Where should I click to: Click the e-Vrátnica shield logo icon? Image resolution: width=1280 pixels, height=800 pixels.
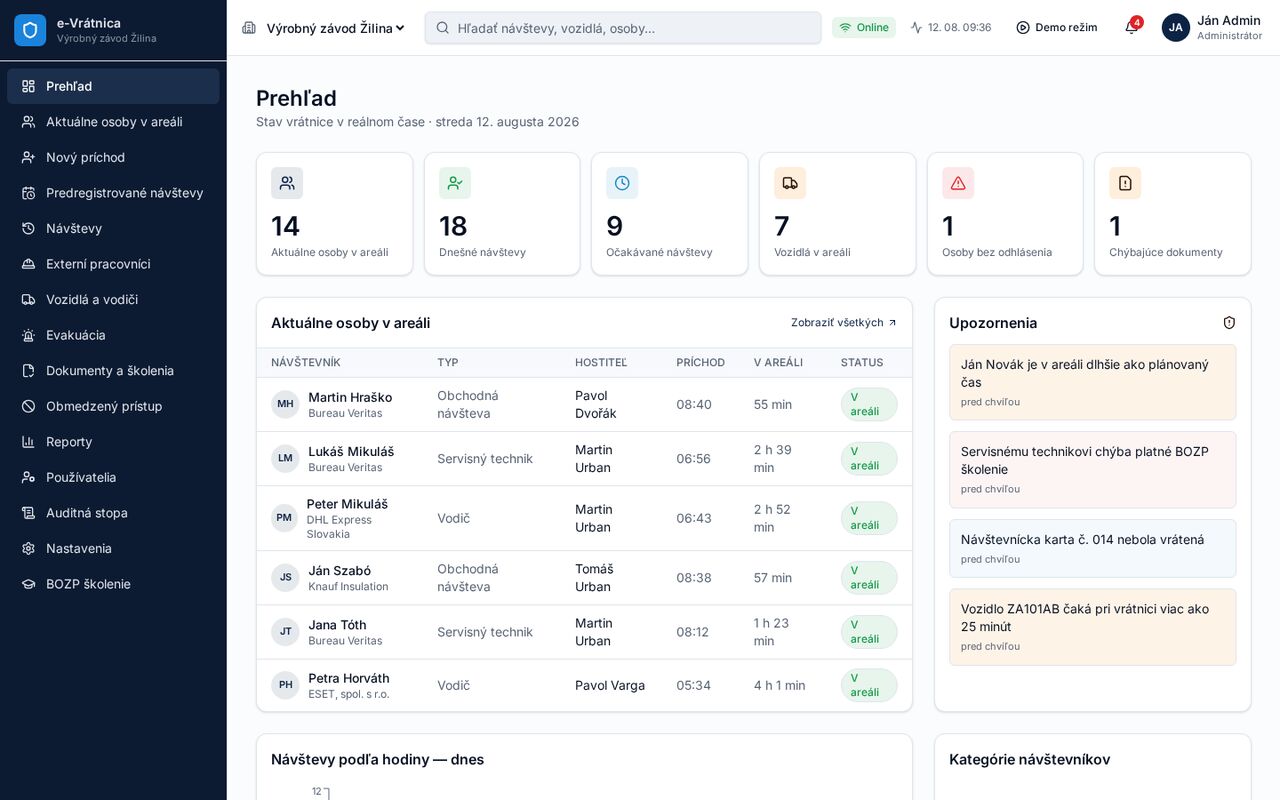coord(30,30)
